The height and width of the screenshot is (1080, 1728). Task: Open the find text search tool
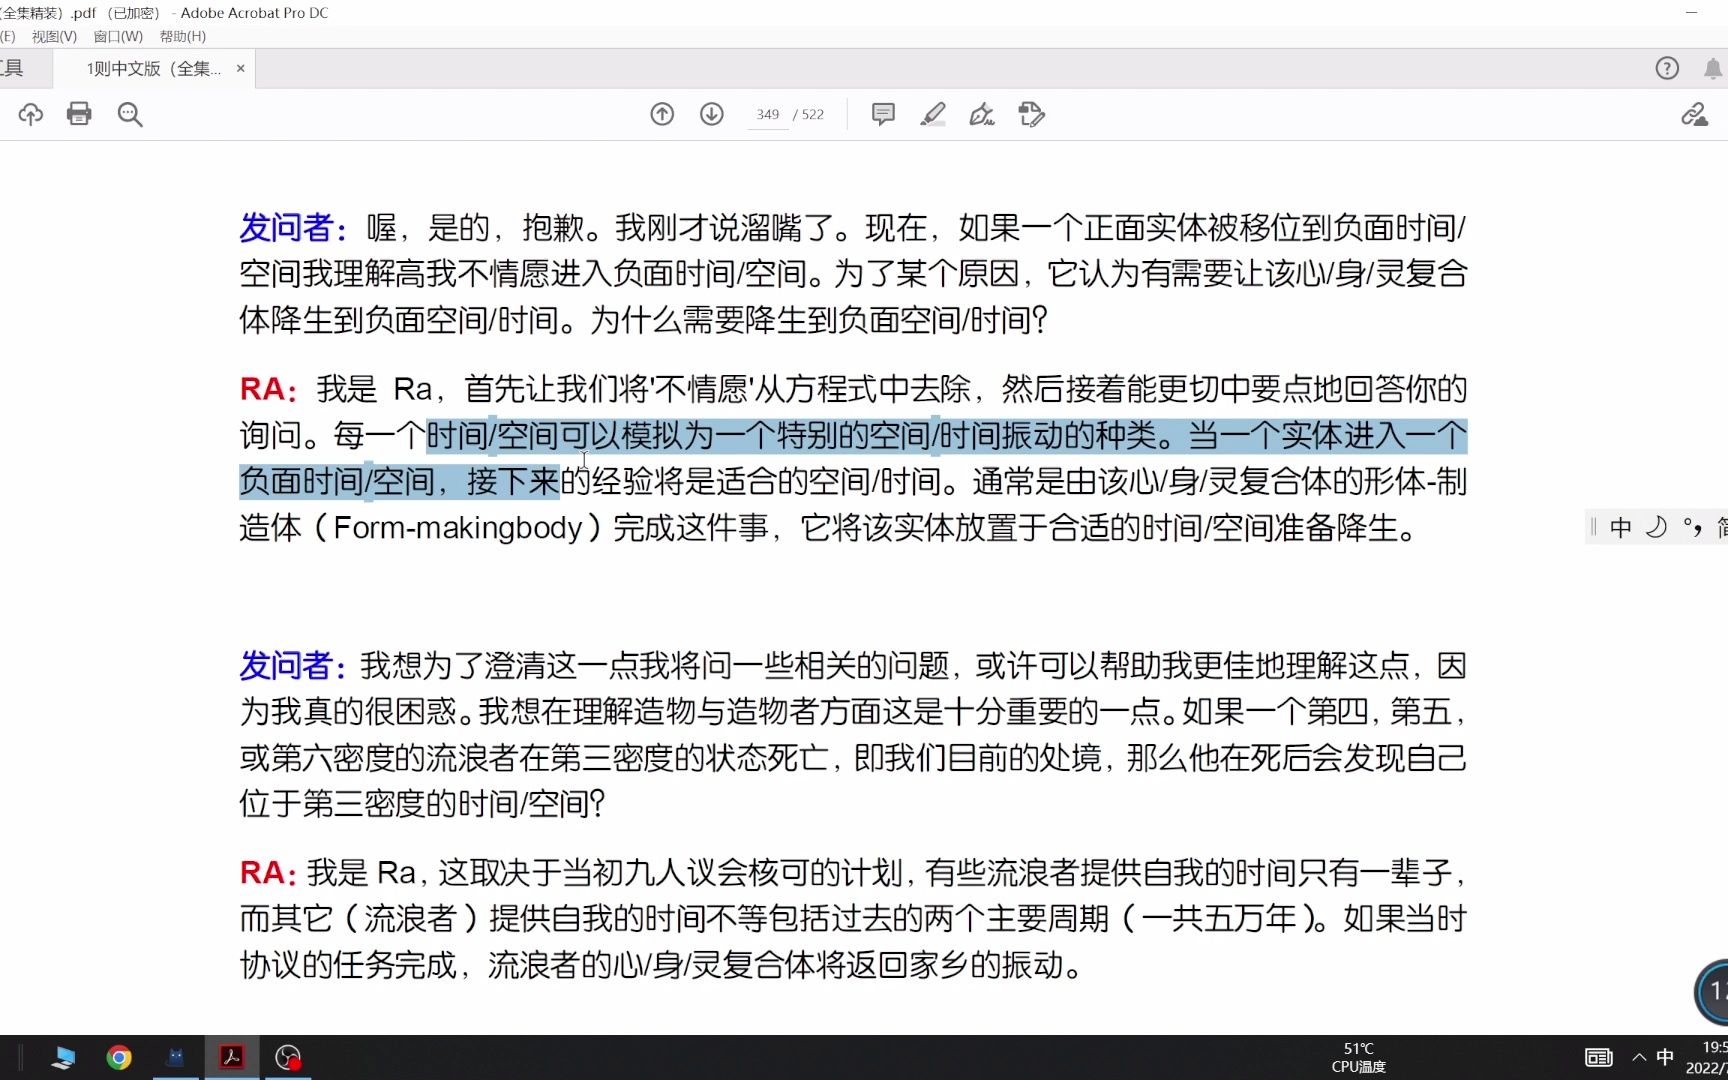[x=130, y=114]
